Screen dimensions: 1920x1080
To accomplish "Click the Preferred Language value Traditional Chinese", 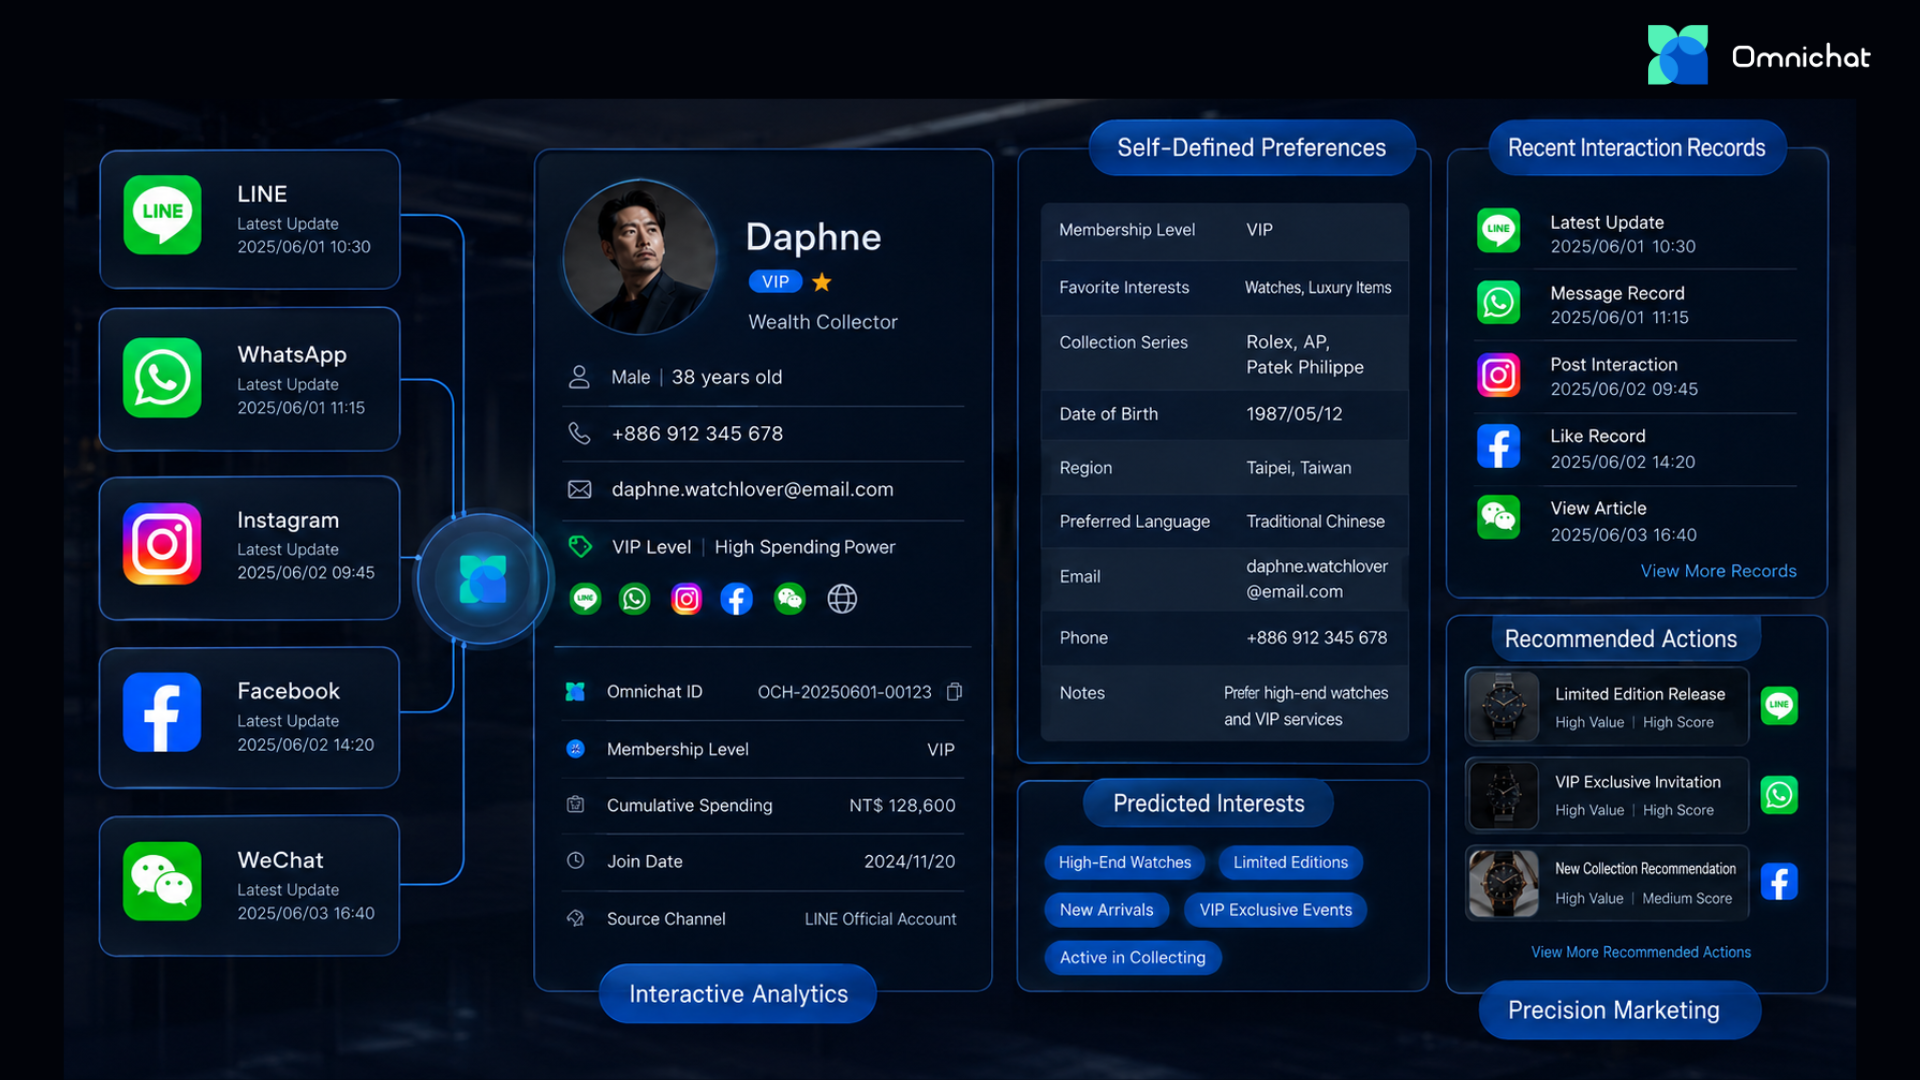I will click(x=1315, y=522).
